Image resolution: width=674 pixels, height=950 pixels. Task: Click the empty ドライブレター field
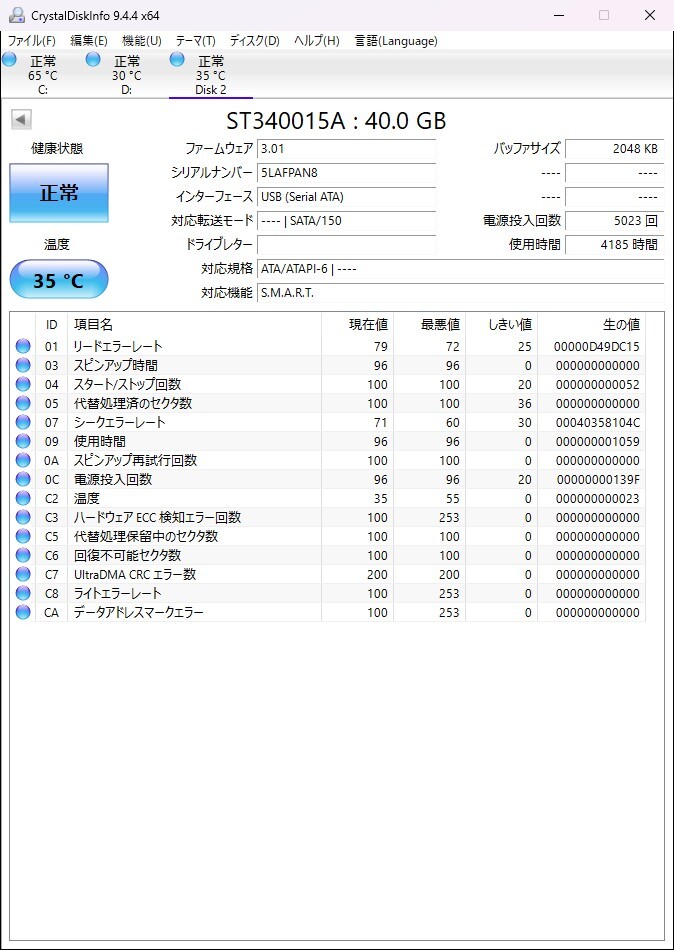(x=347, y=245)
